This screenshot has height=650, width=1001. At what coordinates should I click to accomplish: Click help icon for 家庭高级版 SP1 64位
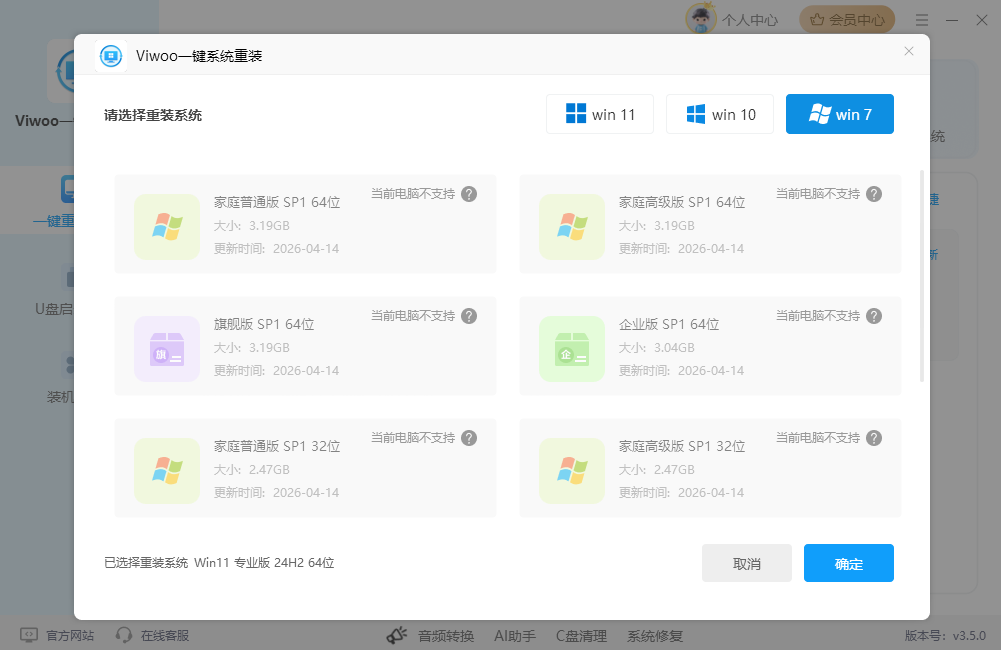[x=874, y=194]
